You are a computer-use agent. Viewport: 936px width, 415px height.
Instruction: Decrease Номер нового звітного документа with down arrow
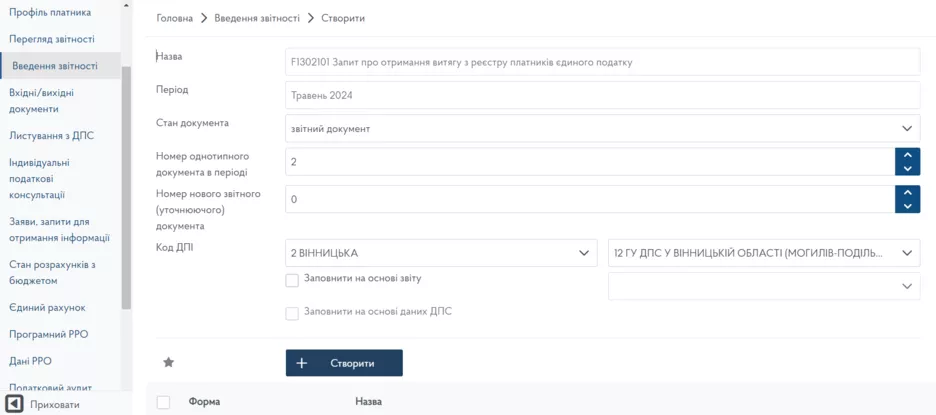[907, 206]
